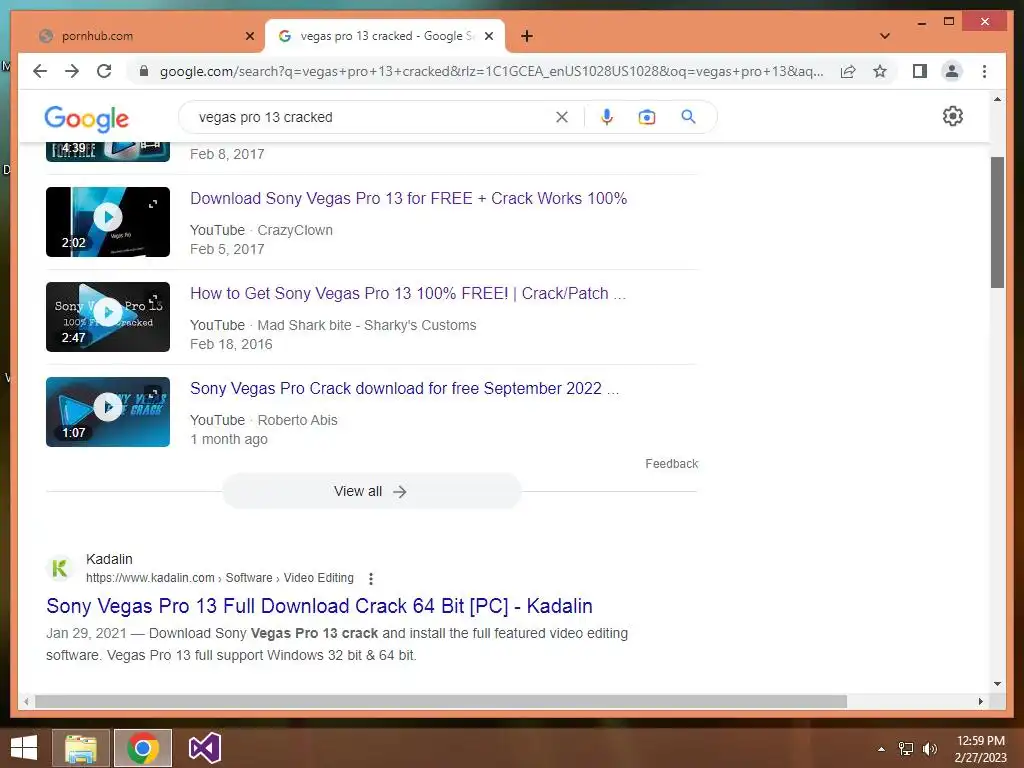Click in the Google search text field

click(372, 117)
